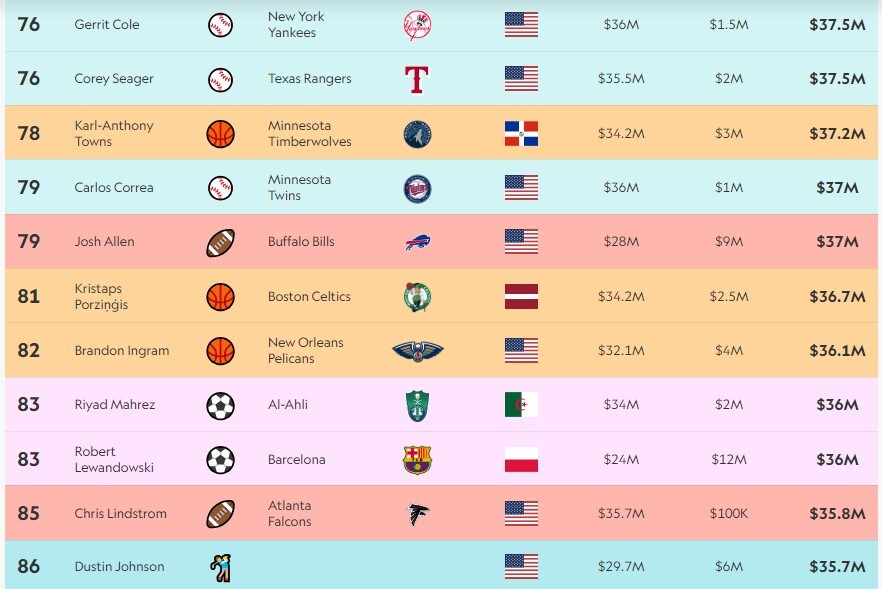
Task: Click the Dominican Republic flag for Karl-Anthony Towns
Action: [x=521, y=134]
